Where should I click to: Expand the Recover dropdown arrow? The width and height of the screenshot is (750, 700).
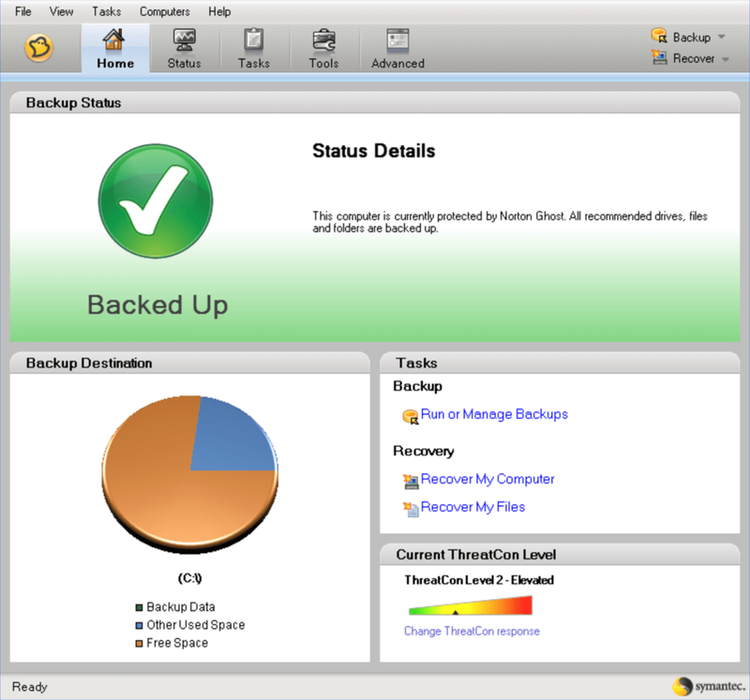[725, 59]
